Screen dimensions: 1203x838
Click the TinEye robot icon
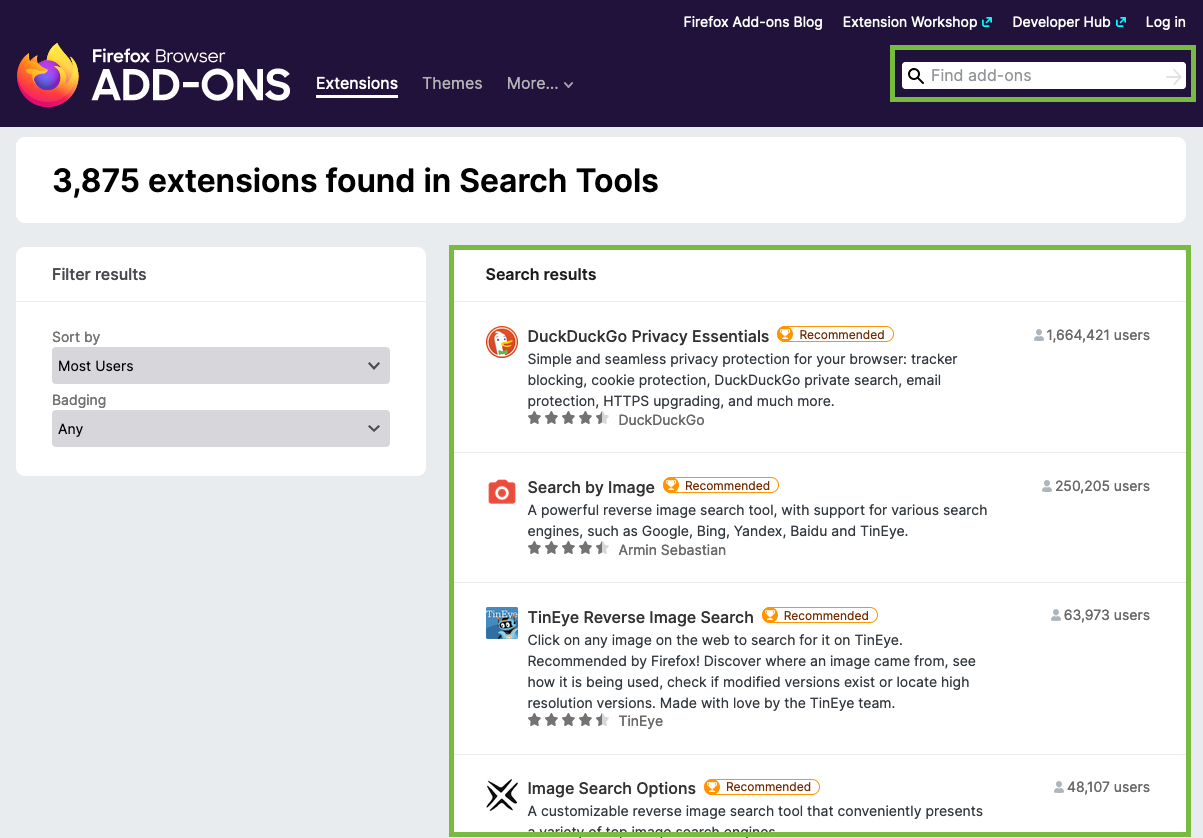pos(501,622)
